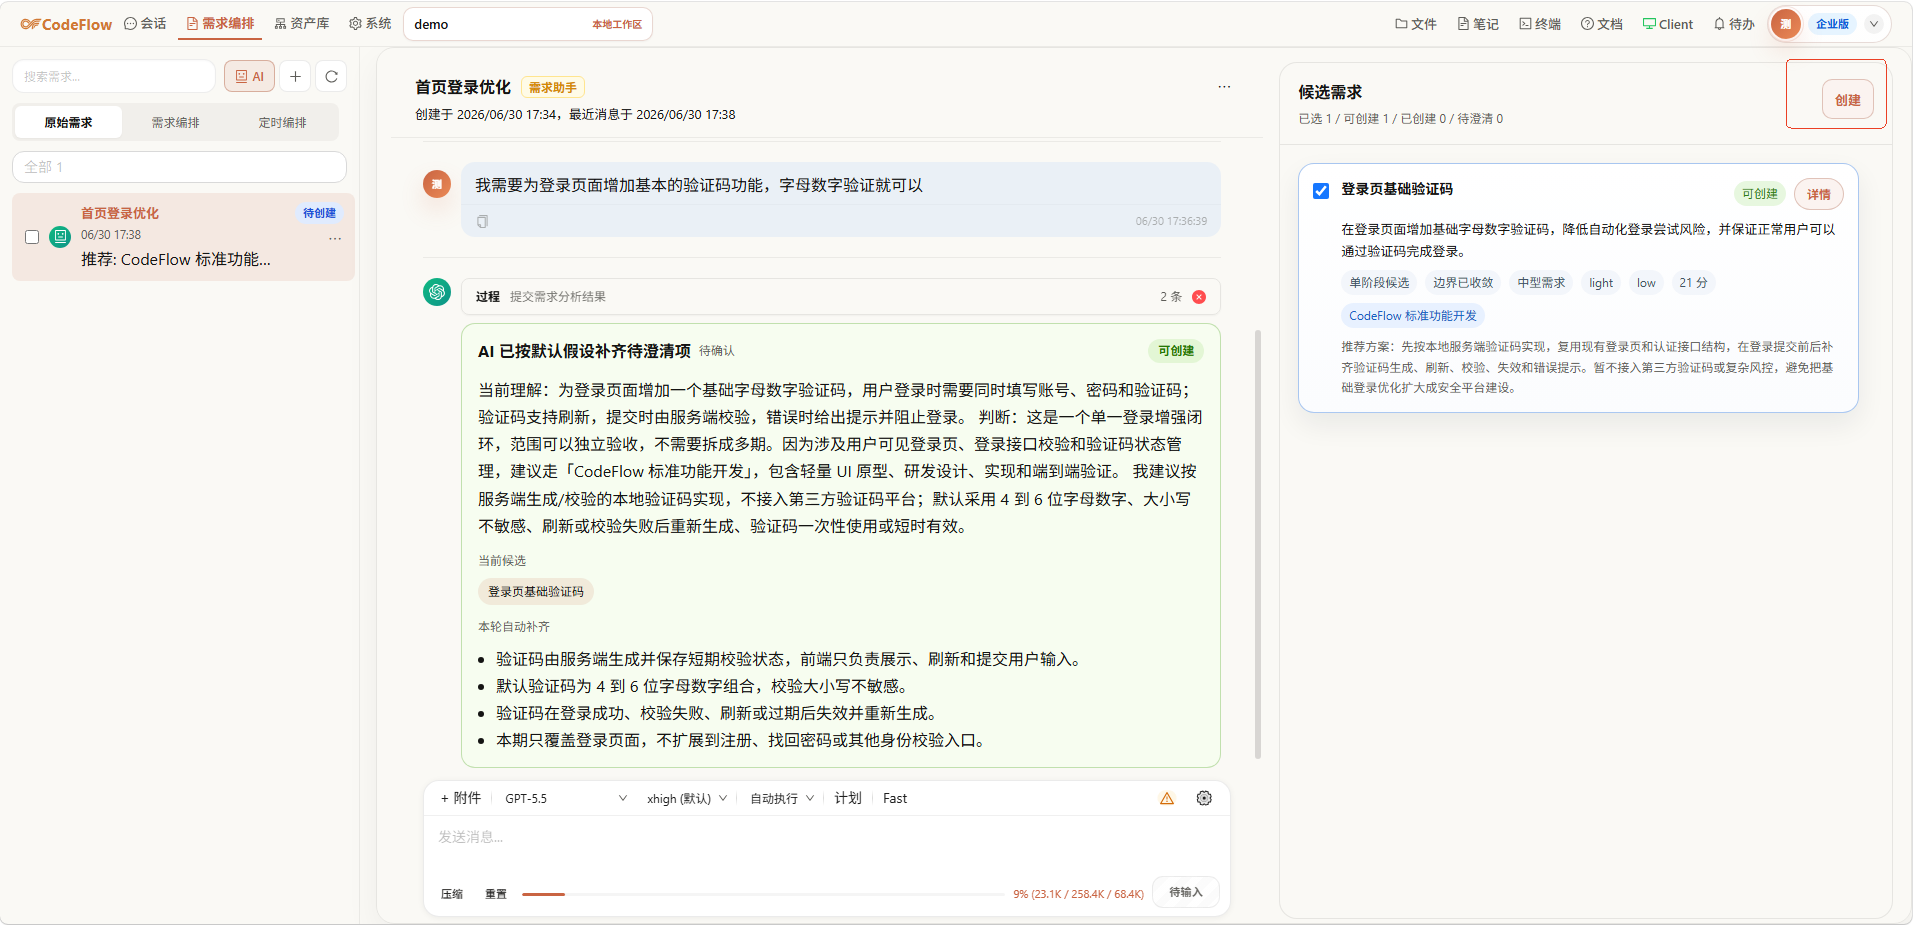Image resolution: width=1914 pixels, height=925 pixels.
Task: Click the 可创建 badge in AI card
Action: tap(1176, 351)
